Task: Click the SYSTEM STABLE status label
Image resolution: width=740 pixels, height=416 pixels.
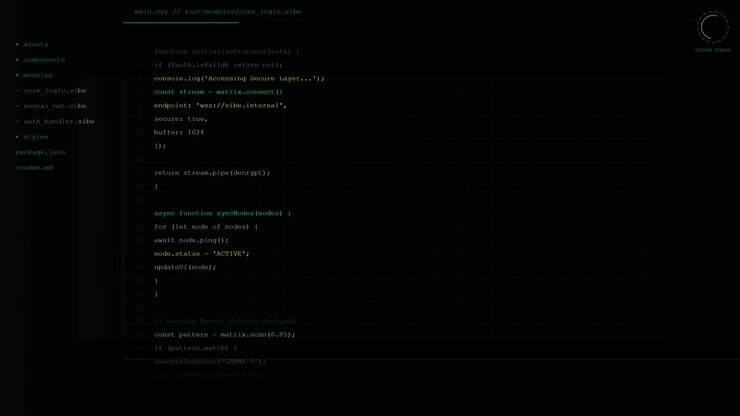Action: click(x=713, y=50)
